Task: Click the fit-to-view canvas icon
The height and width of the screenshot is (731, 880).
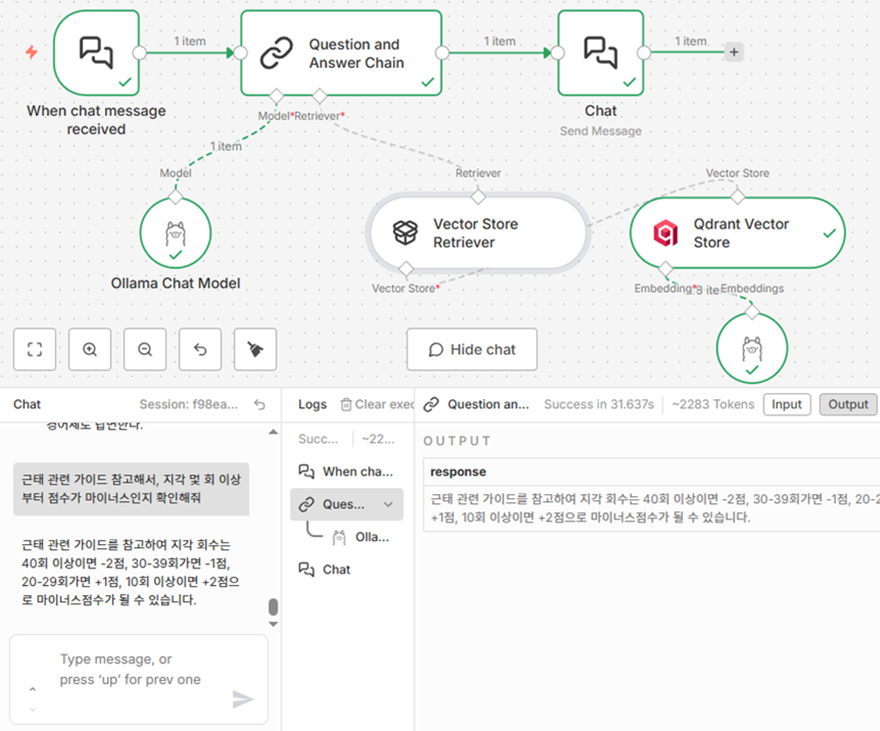Action: [x=35, y=350]
